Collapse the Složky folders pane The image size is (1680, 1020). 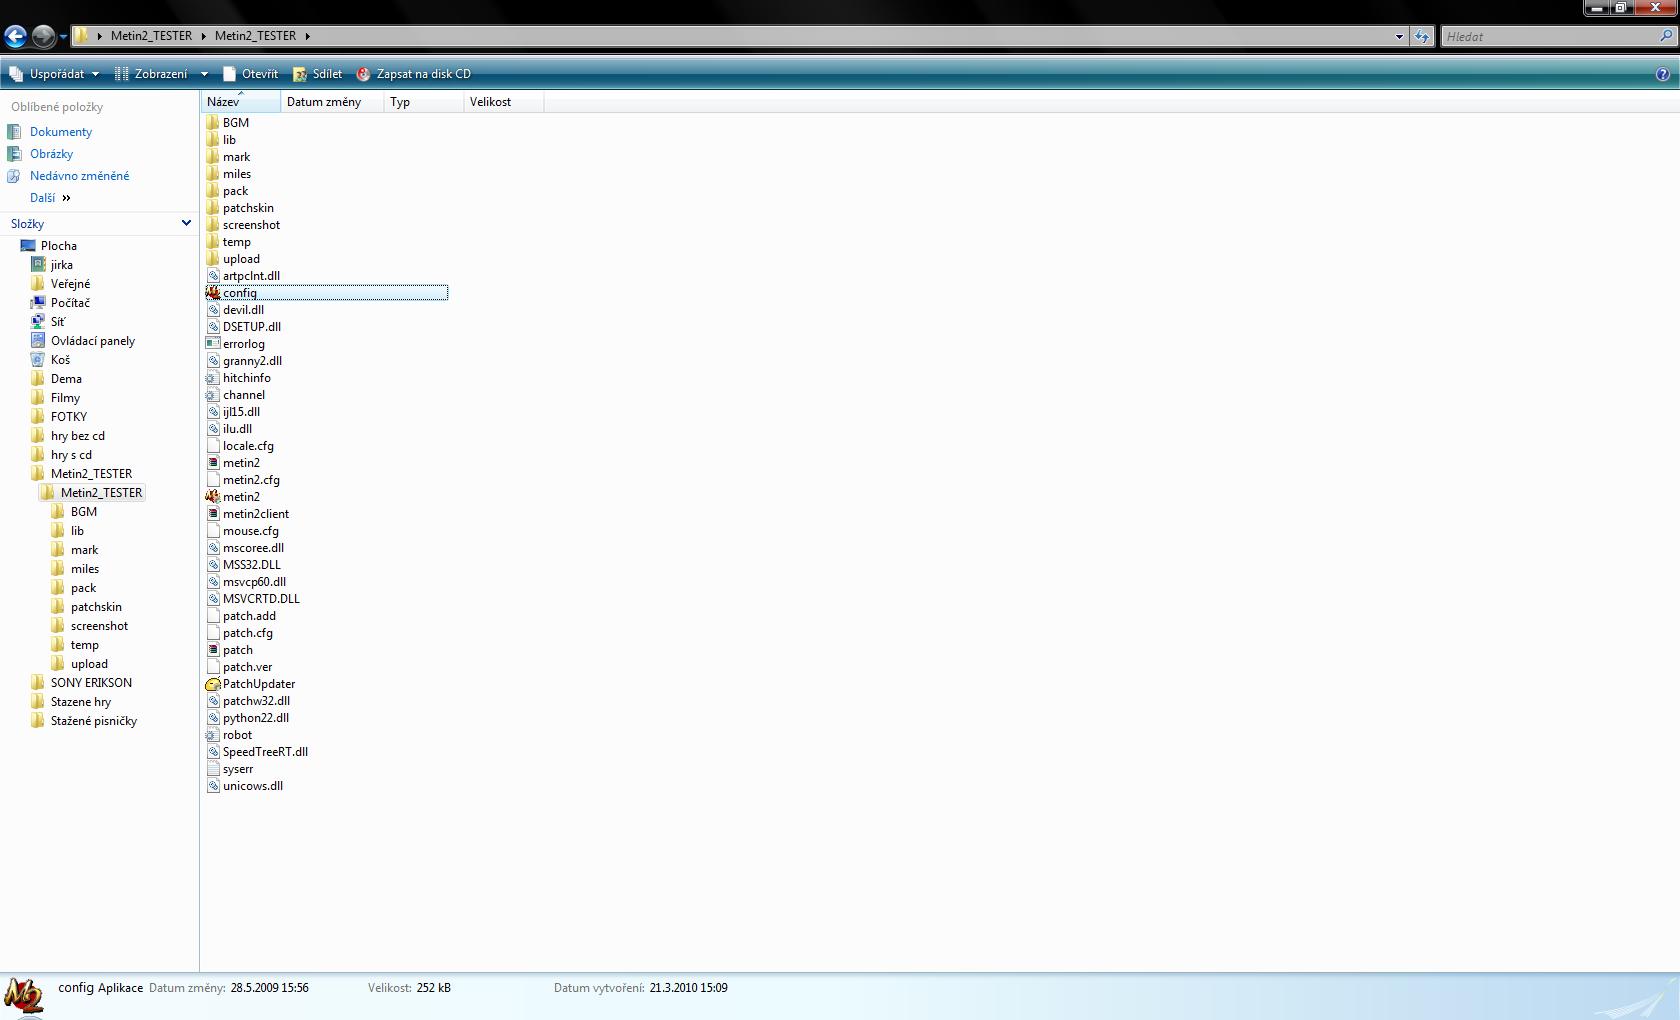(185, 224)
